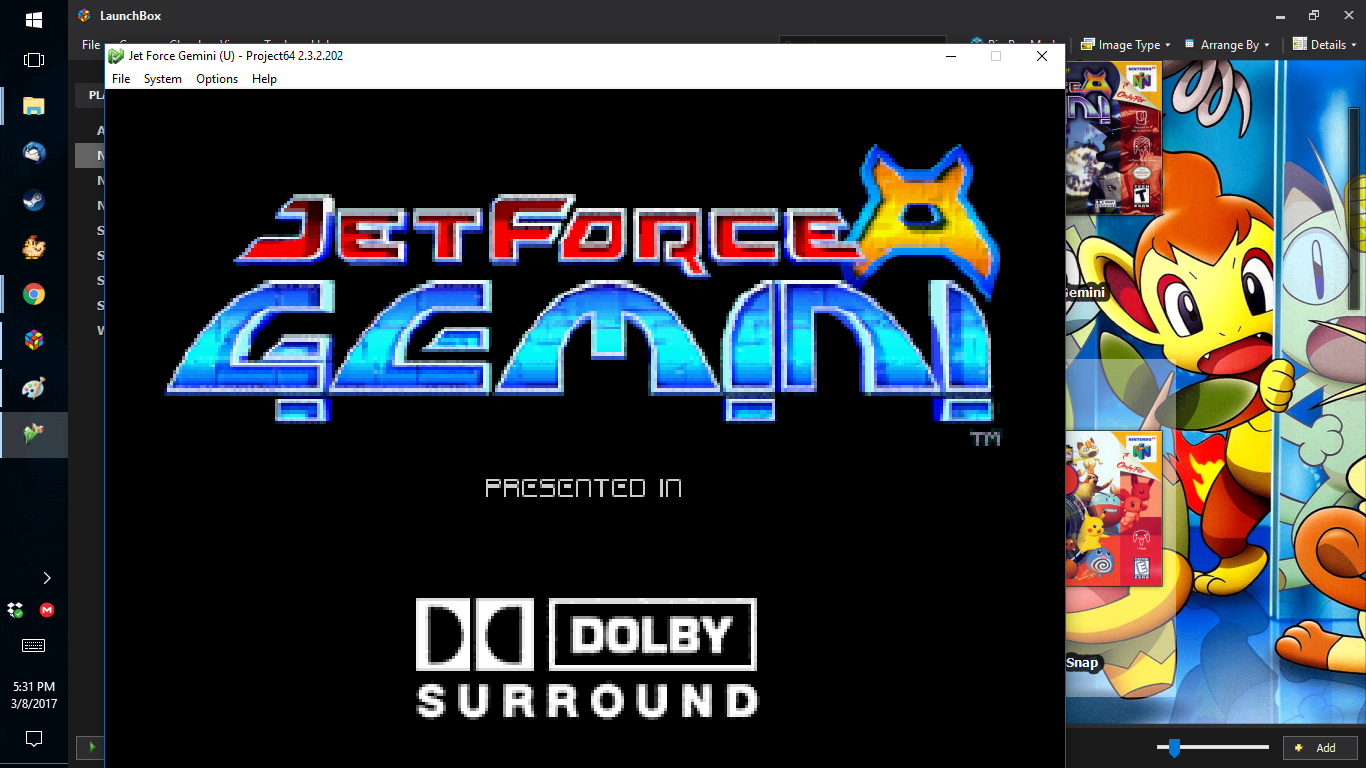This screenshot has width=1366, height=768.
Task: Select the Jet Force Gemini box art
Action: [1113, 138]
